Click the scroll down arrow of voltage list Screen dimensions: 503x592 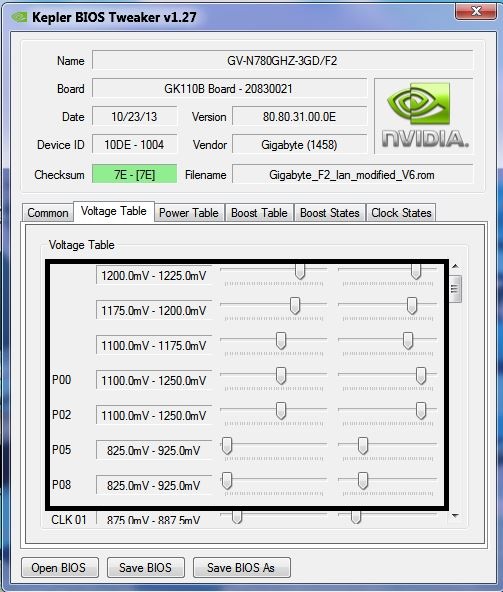point(455,516)
